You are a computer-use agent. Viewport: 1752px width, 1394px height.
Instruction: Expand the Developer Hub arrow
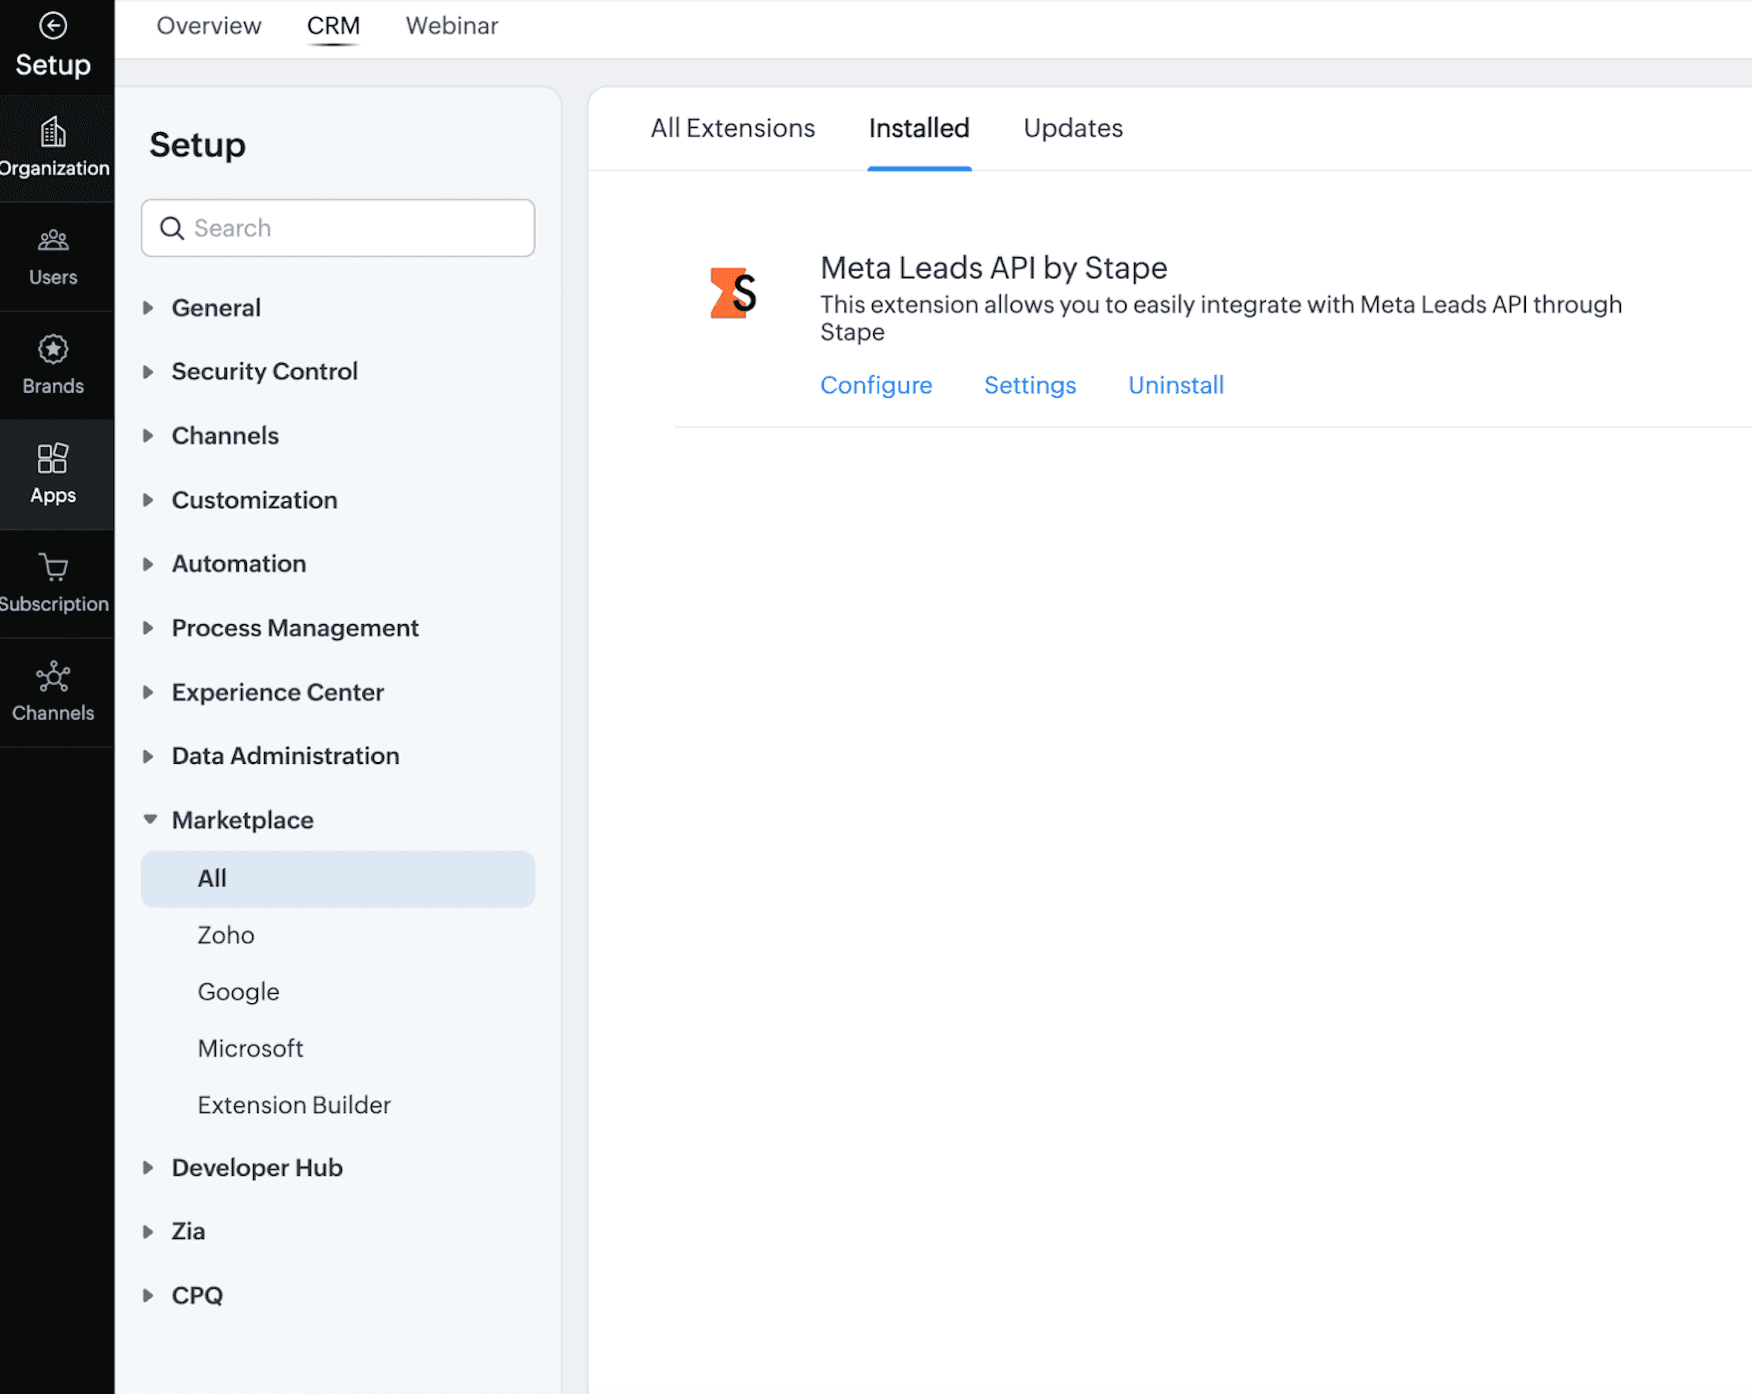[x=148, y=1168]
